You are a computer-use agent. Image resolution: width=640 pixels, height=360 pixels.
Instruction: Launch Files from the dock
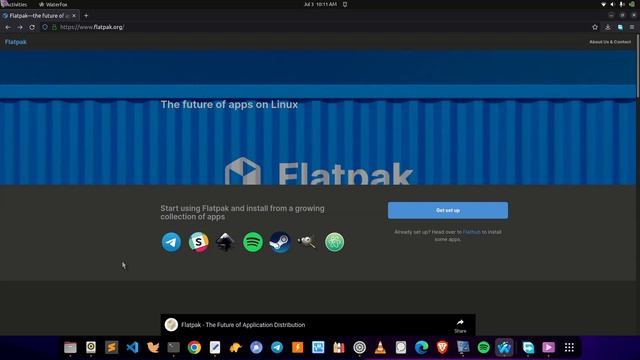(70, 347)
